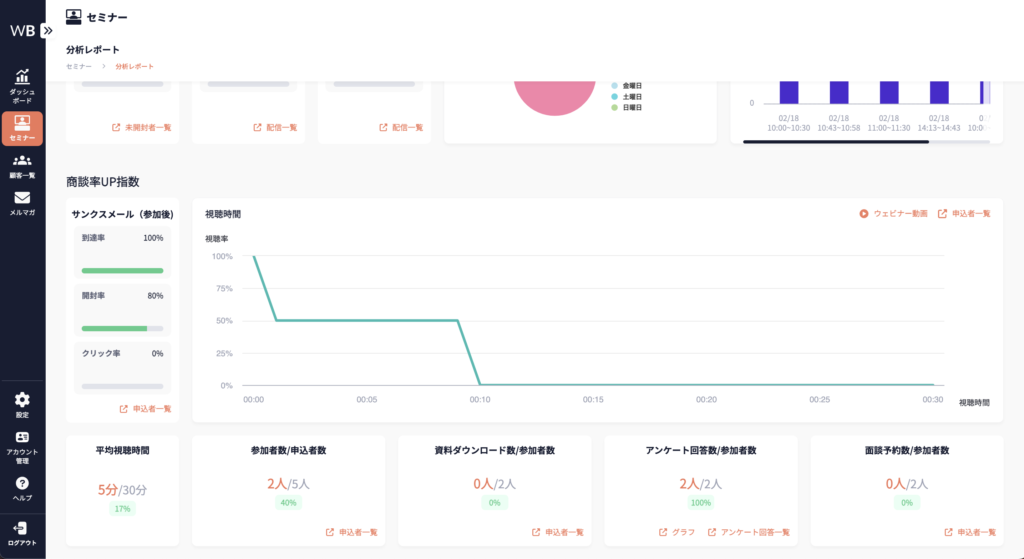This screenshot has width=1024, height=559.
Task: Expand the WB sidebar with double-chevron
Action: coord(47,30)
